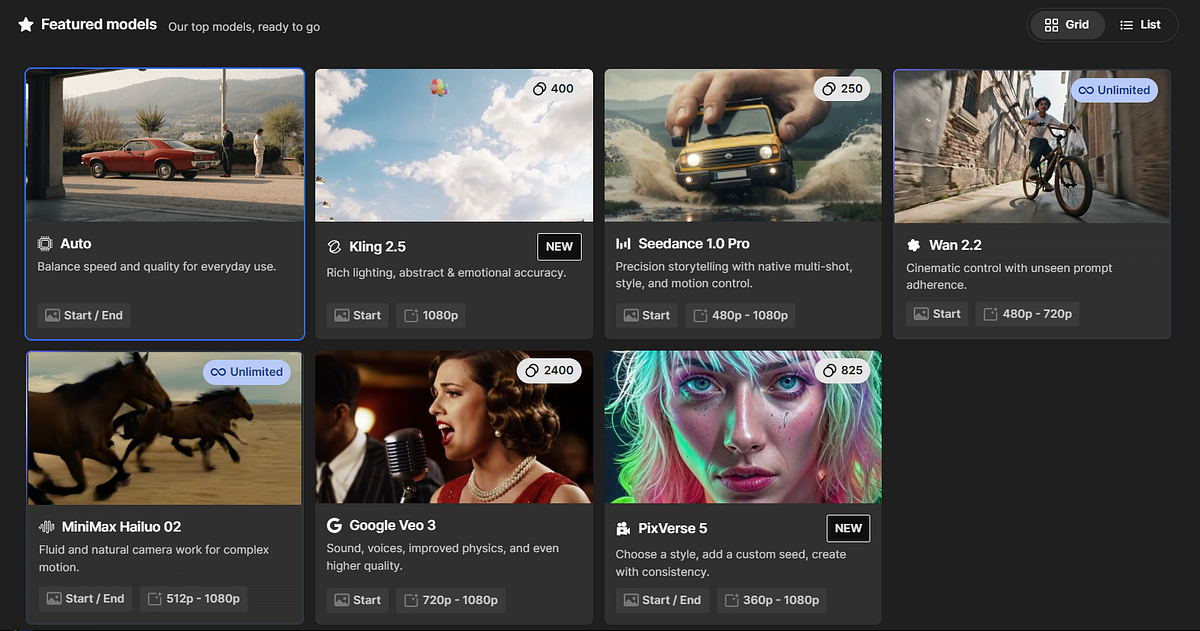
Task: Open the Wan 2.2 cyclist thumbnail
Action: [x=1032, y=146]
